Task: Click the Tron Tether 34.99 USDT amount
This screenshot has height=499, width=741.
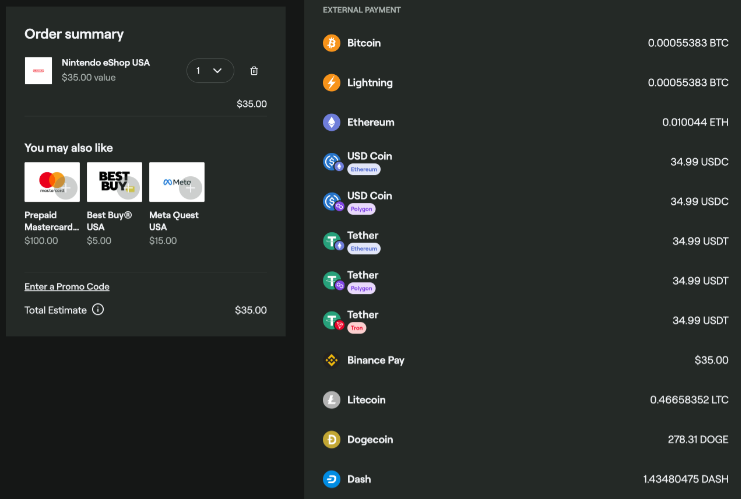Action: click(x=700, y=321)
